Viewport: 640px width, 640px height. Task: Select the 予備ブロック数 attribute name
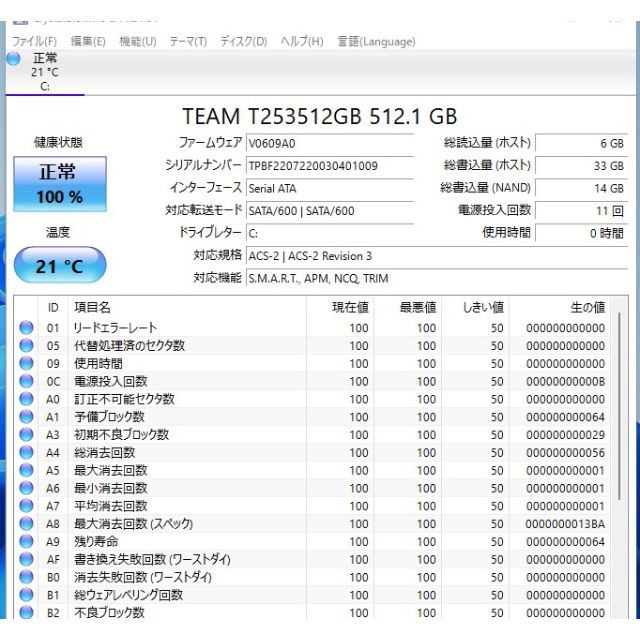point(109,417)
